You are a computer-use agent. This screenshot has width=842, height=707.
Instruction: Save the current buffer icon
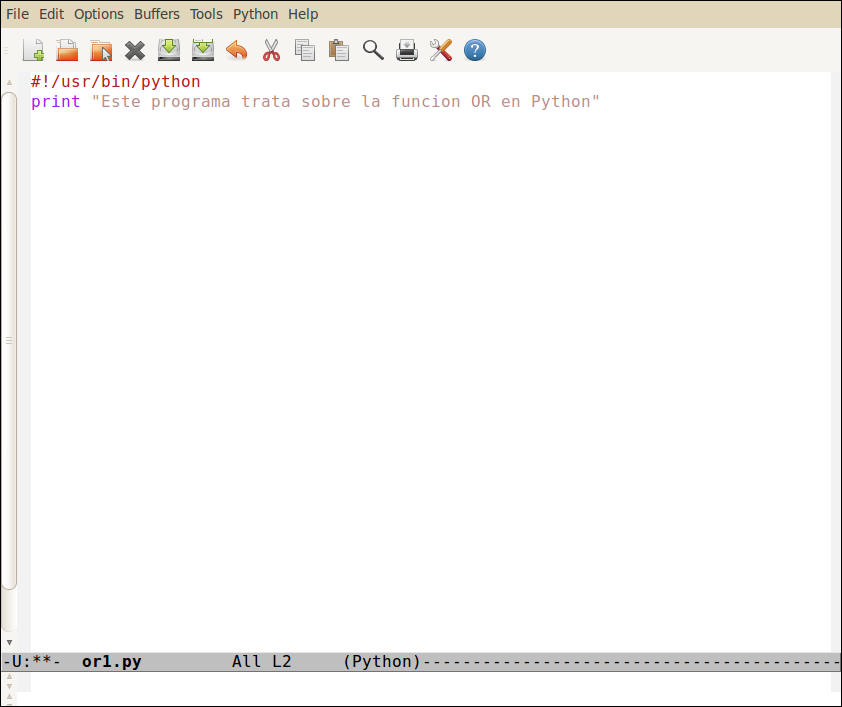coord(169,50)
